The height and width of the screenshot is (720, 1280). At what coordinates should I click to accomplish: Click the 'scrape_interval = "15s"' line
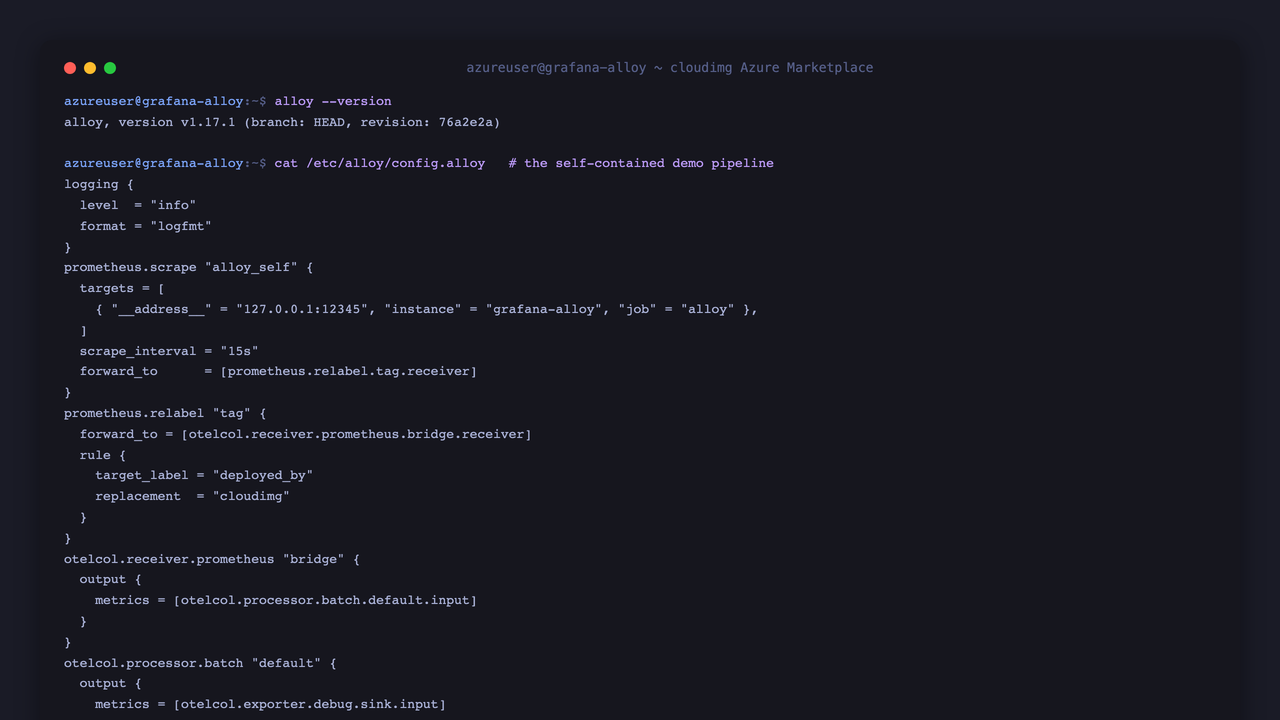coord(169,351)
